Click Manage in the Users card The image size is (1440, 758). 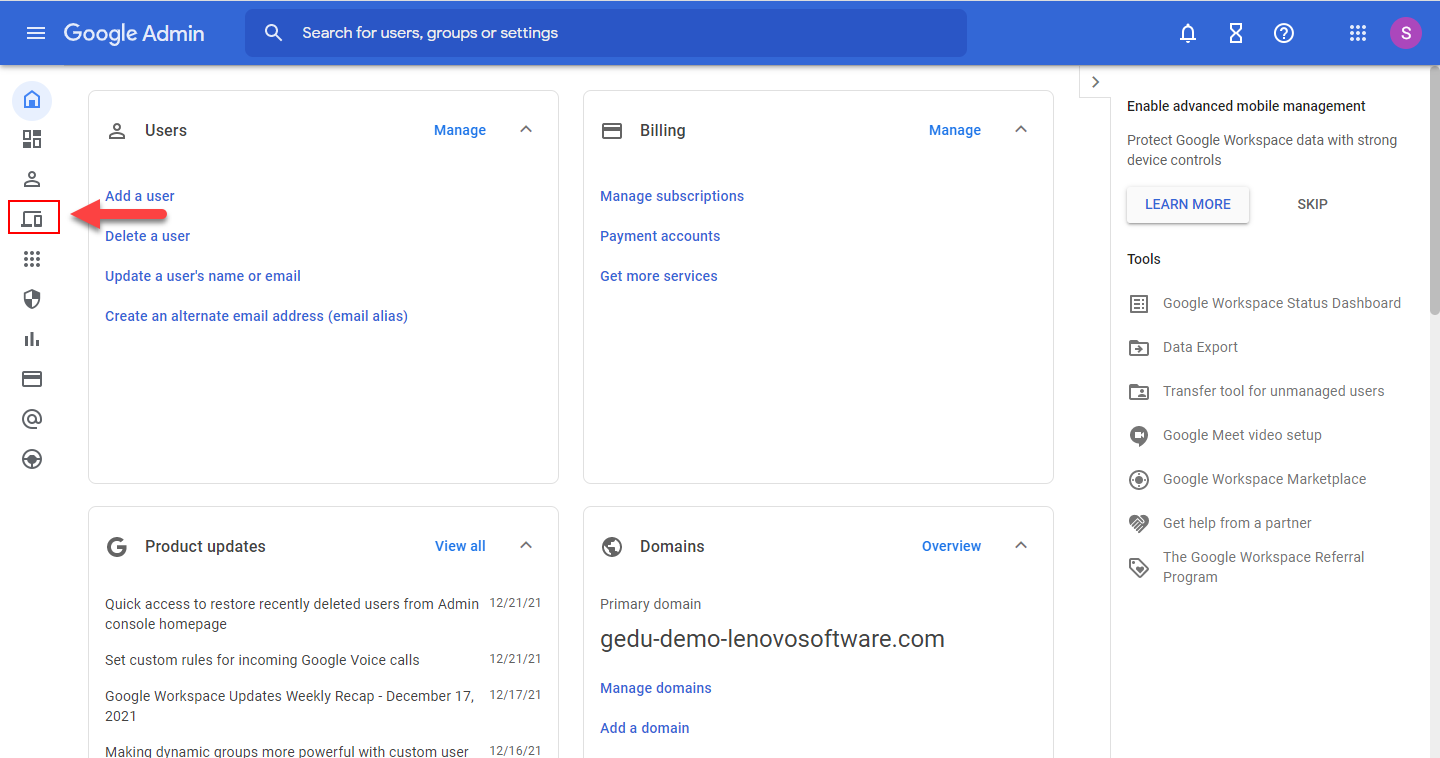460,130
